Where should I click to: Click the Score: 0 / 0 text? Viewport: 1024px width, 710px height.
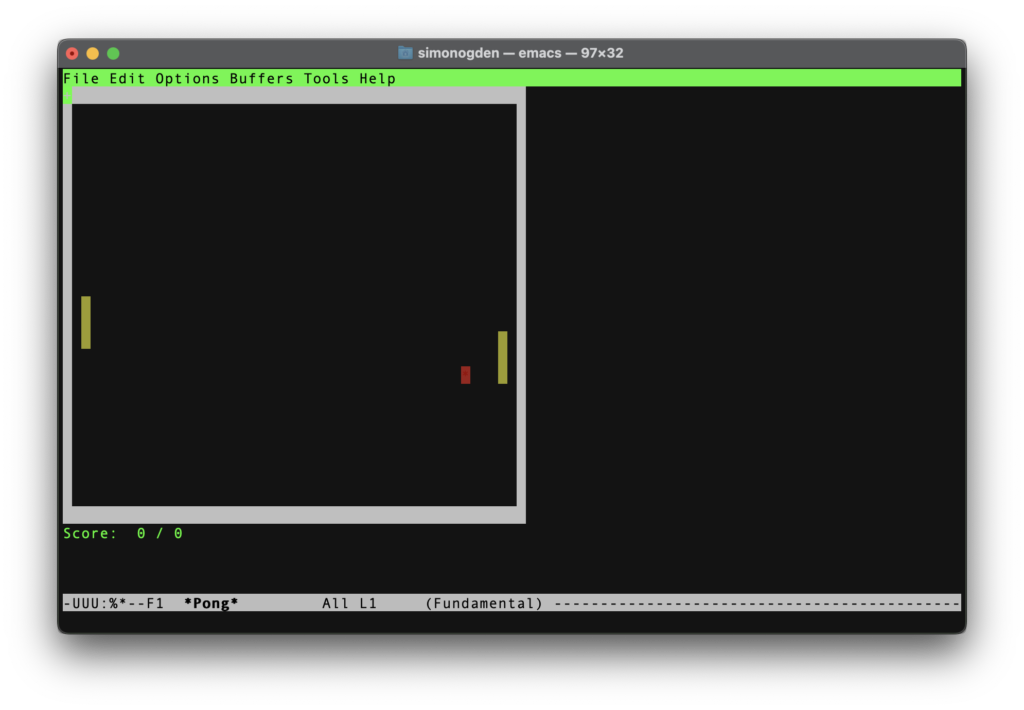click(123, 534)
